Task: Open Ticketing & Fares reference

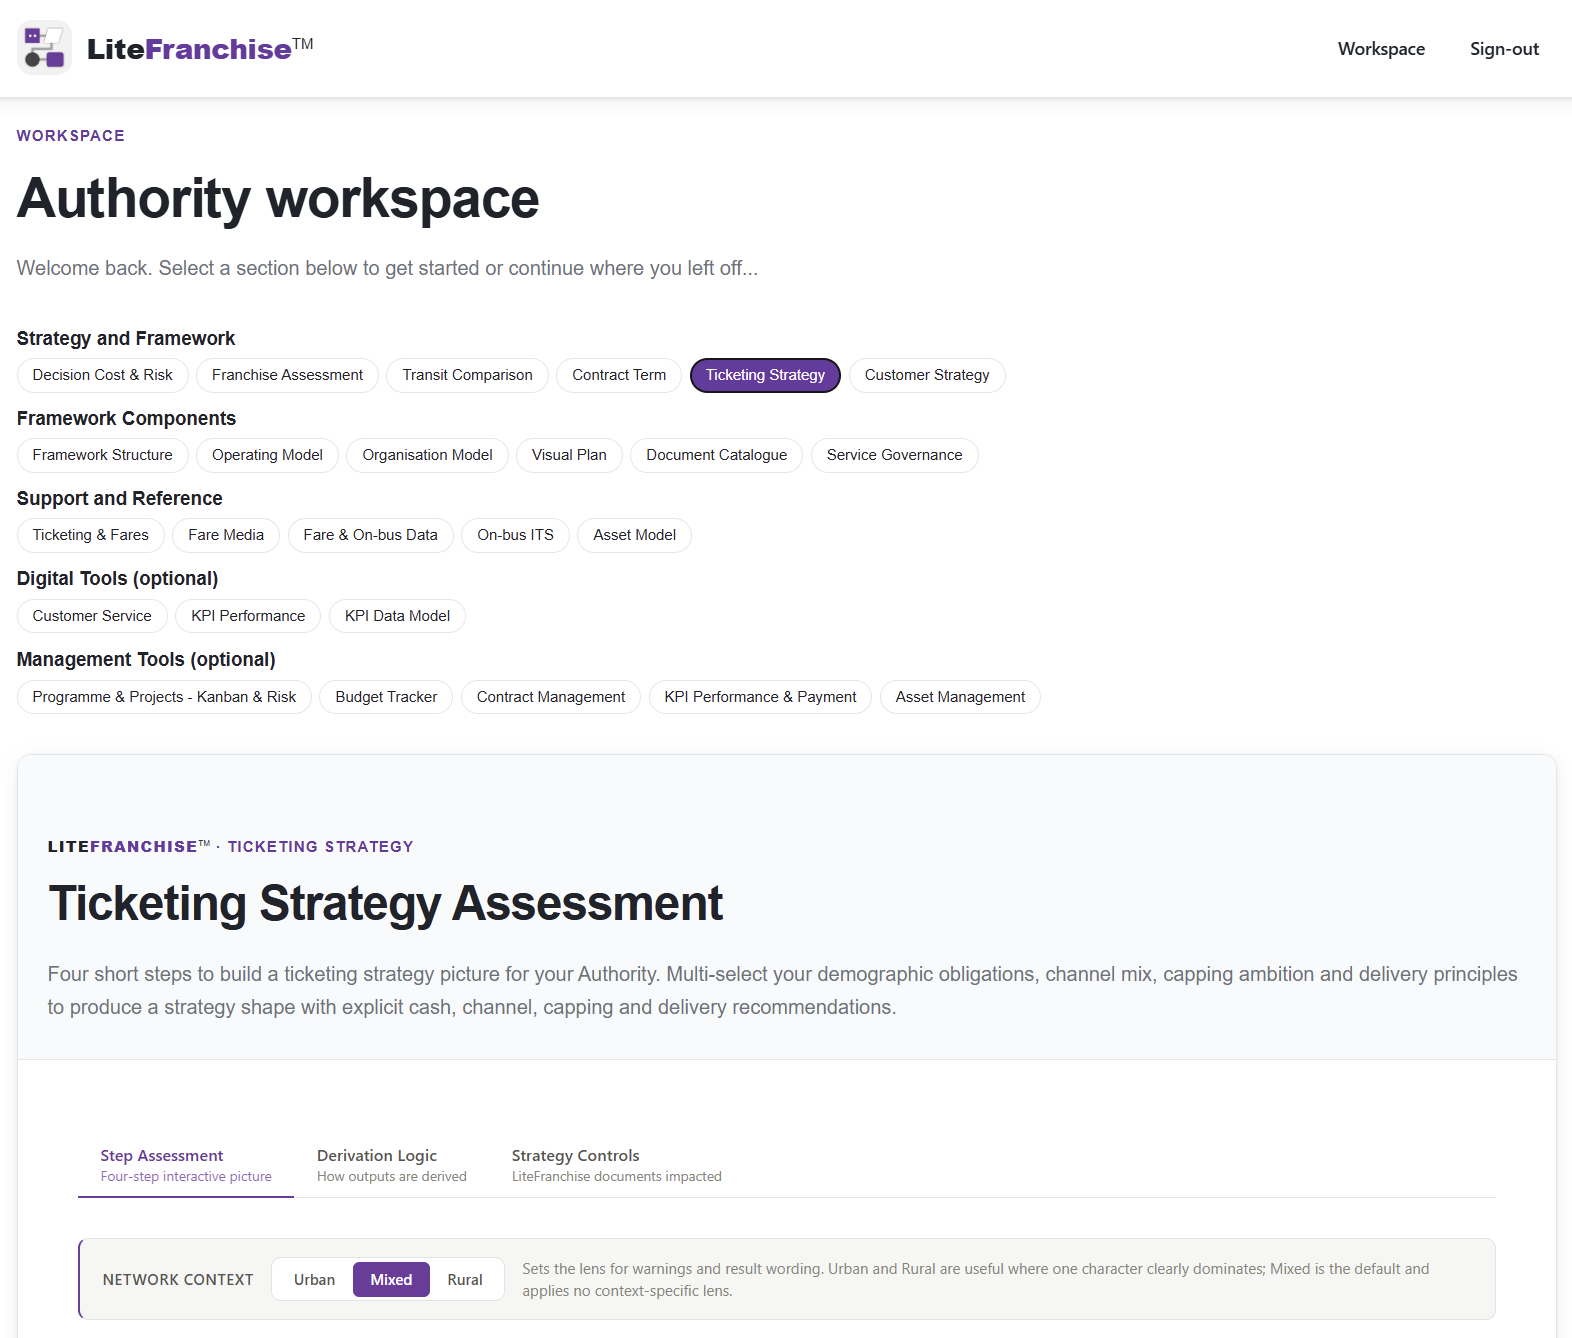Action: coord(91,535)
